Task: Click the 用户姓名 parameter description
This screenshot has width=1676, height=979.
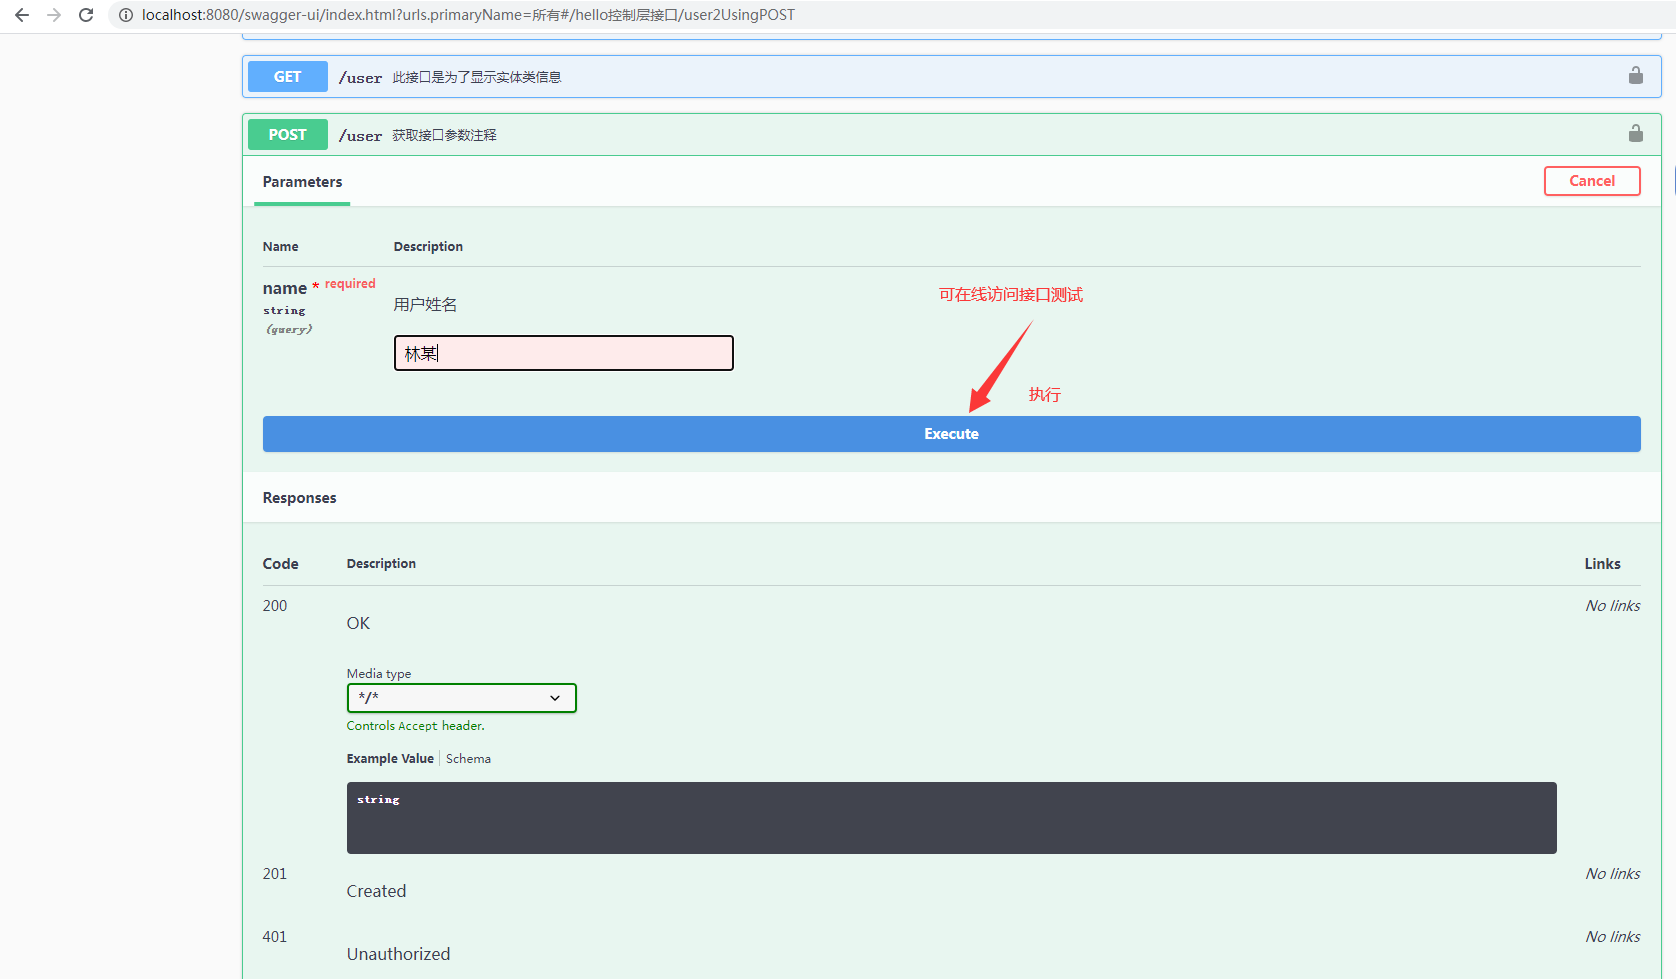Action: point(425,305)
